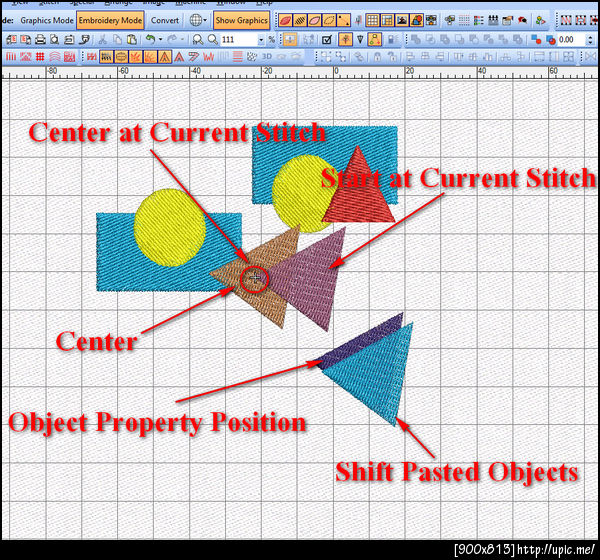Click the new embroidery design icon

[11, 39]
